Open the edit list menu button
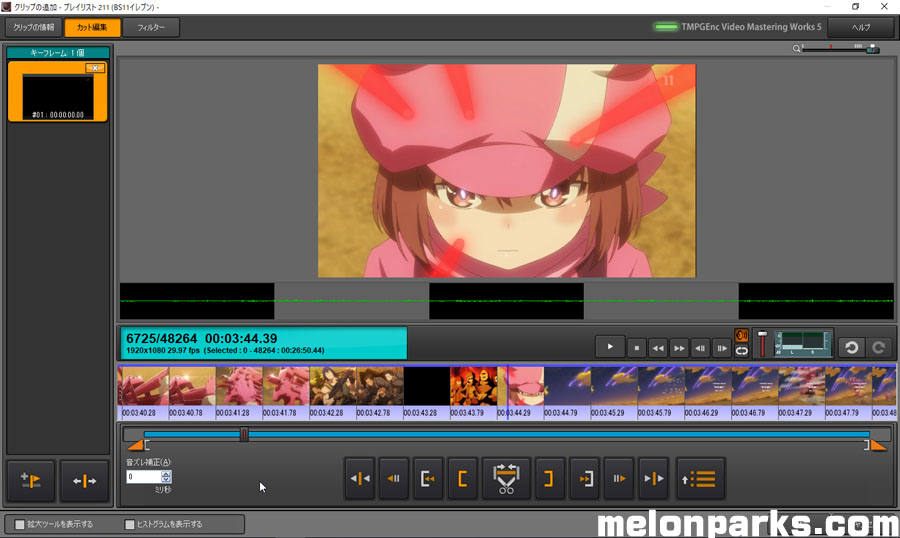 click(701, 478)
